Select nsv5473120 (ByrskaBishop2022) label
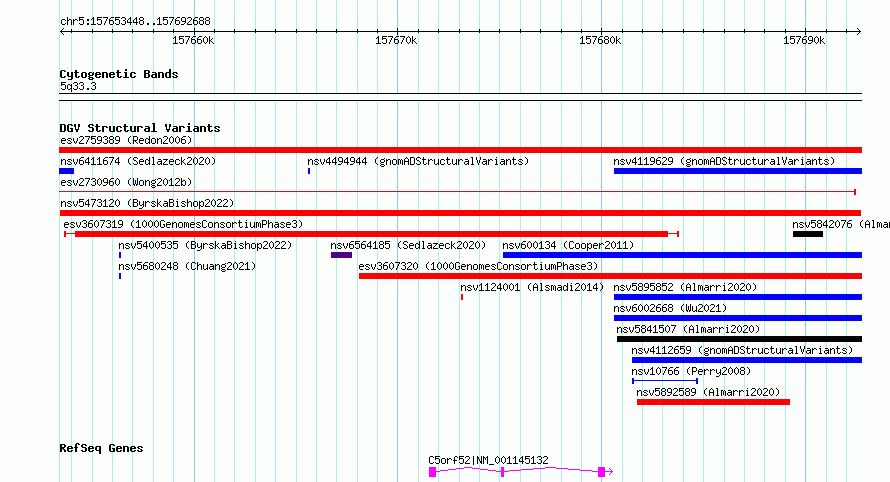Image resolution: width=890 pixels, height=482 pixels. pyautogui.click(x=147, y=203)
